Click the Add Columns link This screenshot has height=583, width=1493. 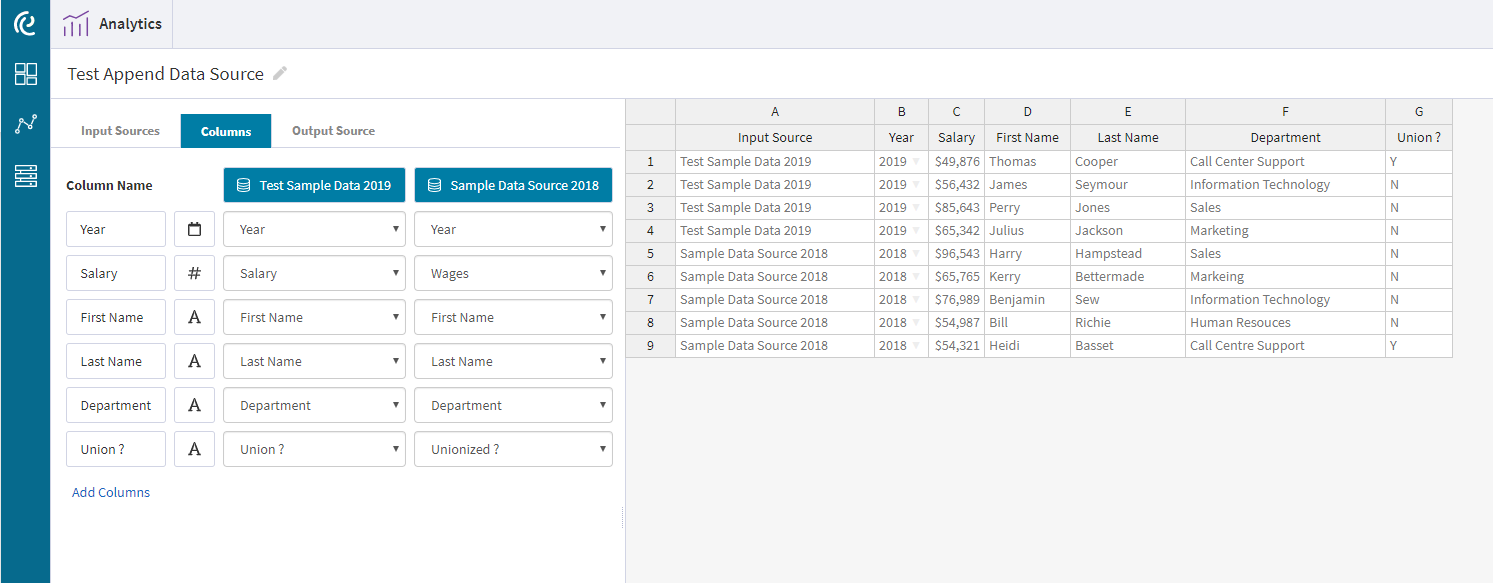pos(110,492)
